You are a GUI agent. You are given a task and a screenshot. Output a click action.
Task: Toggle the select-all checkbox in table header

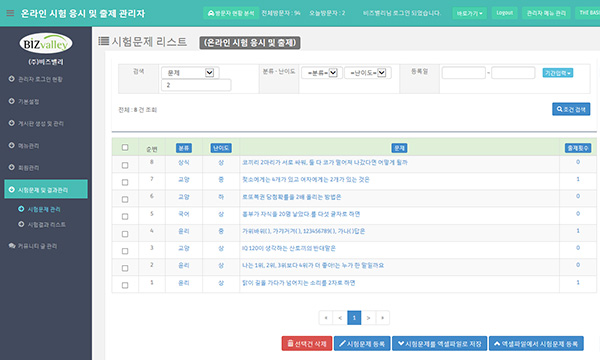point(125,147)
